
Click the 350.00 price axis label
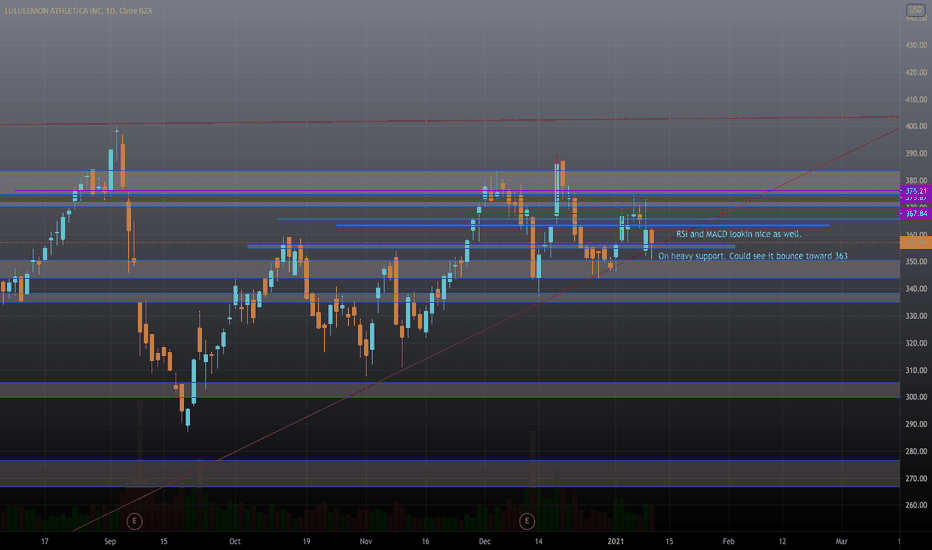916,262
